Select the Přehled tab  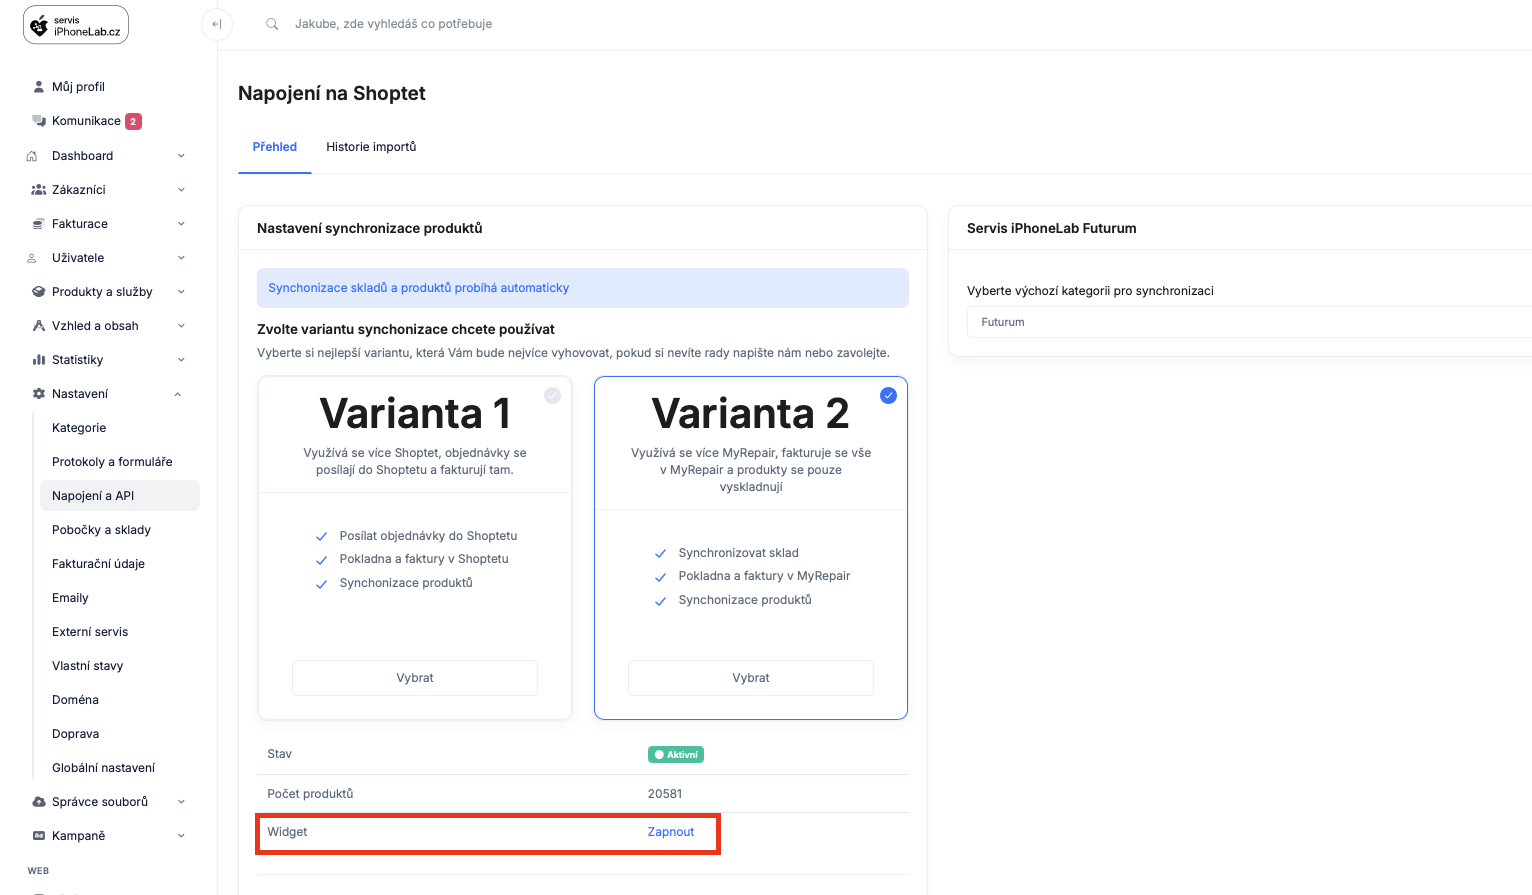(274, 146)
